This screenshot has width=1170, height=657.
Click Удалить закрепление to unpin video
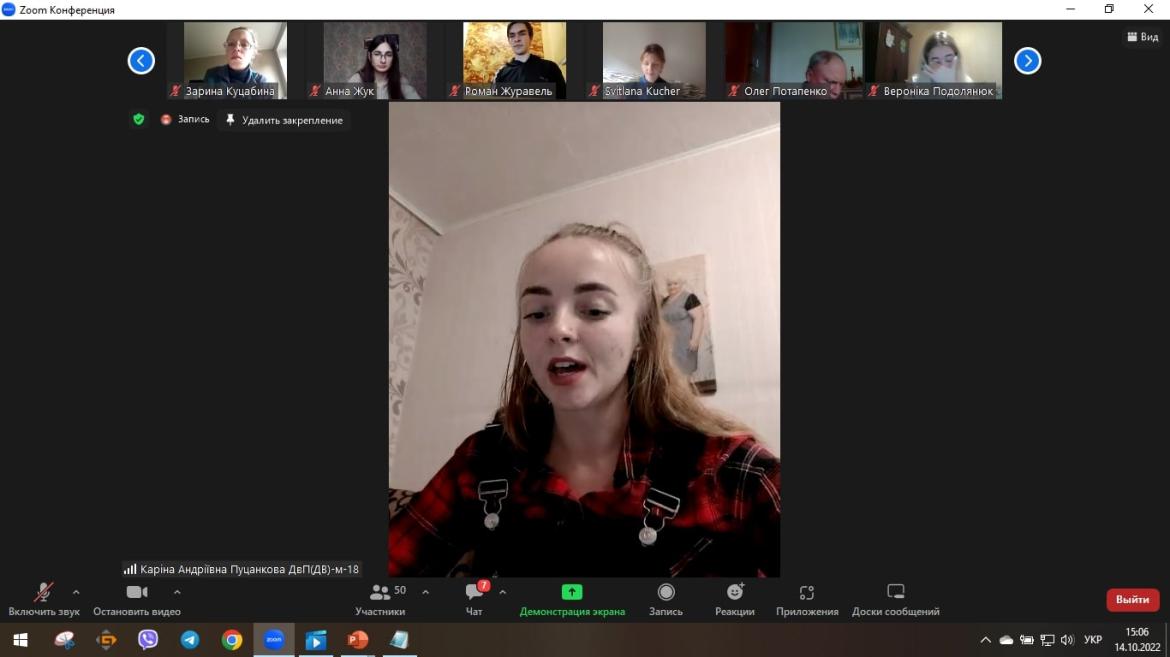tap(284, 120)
